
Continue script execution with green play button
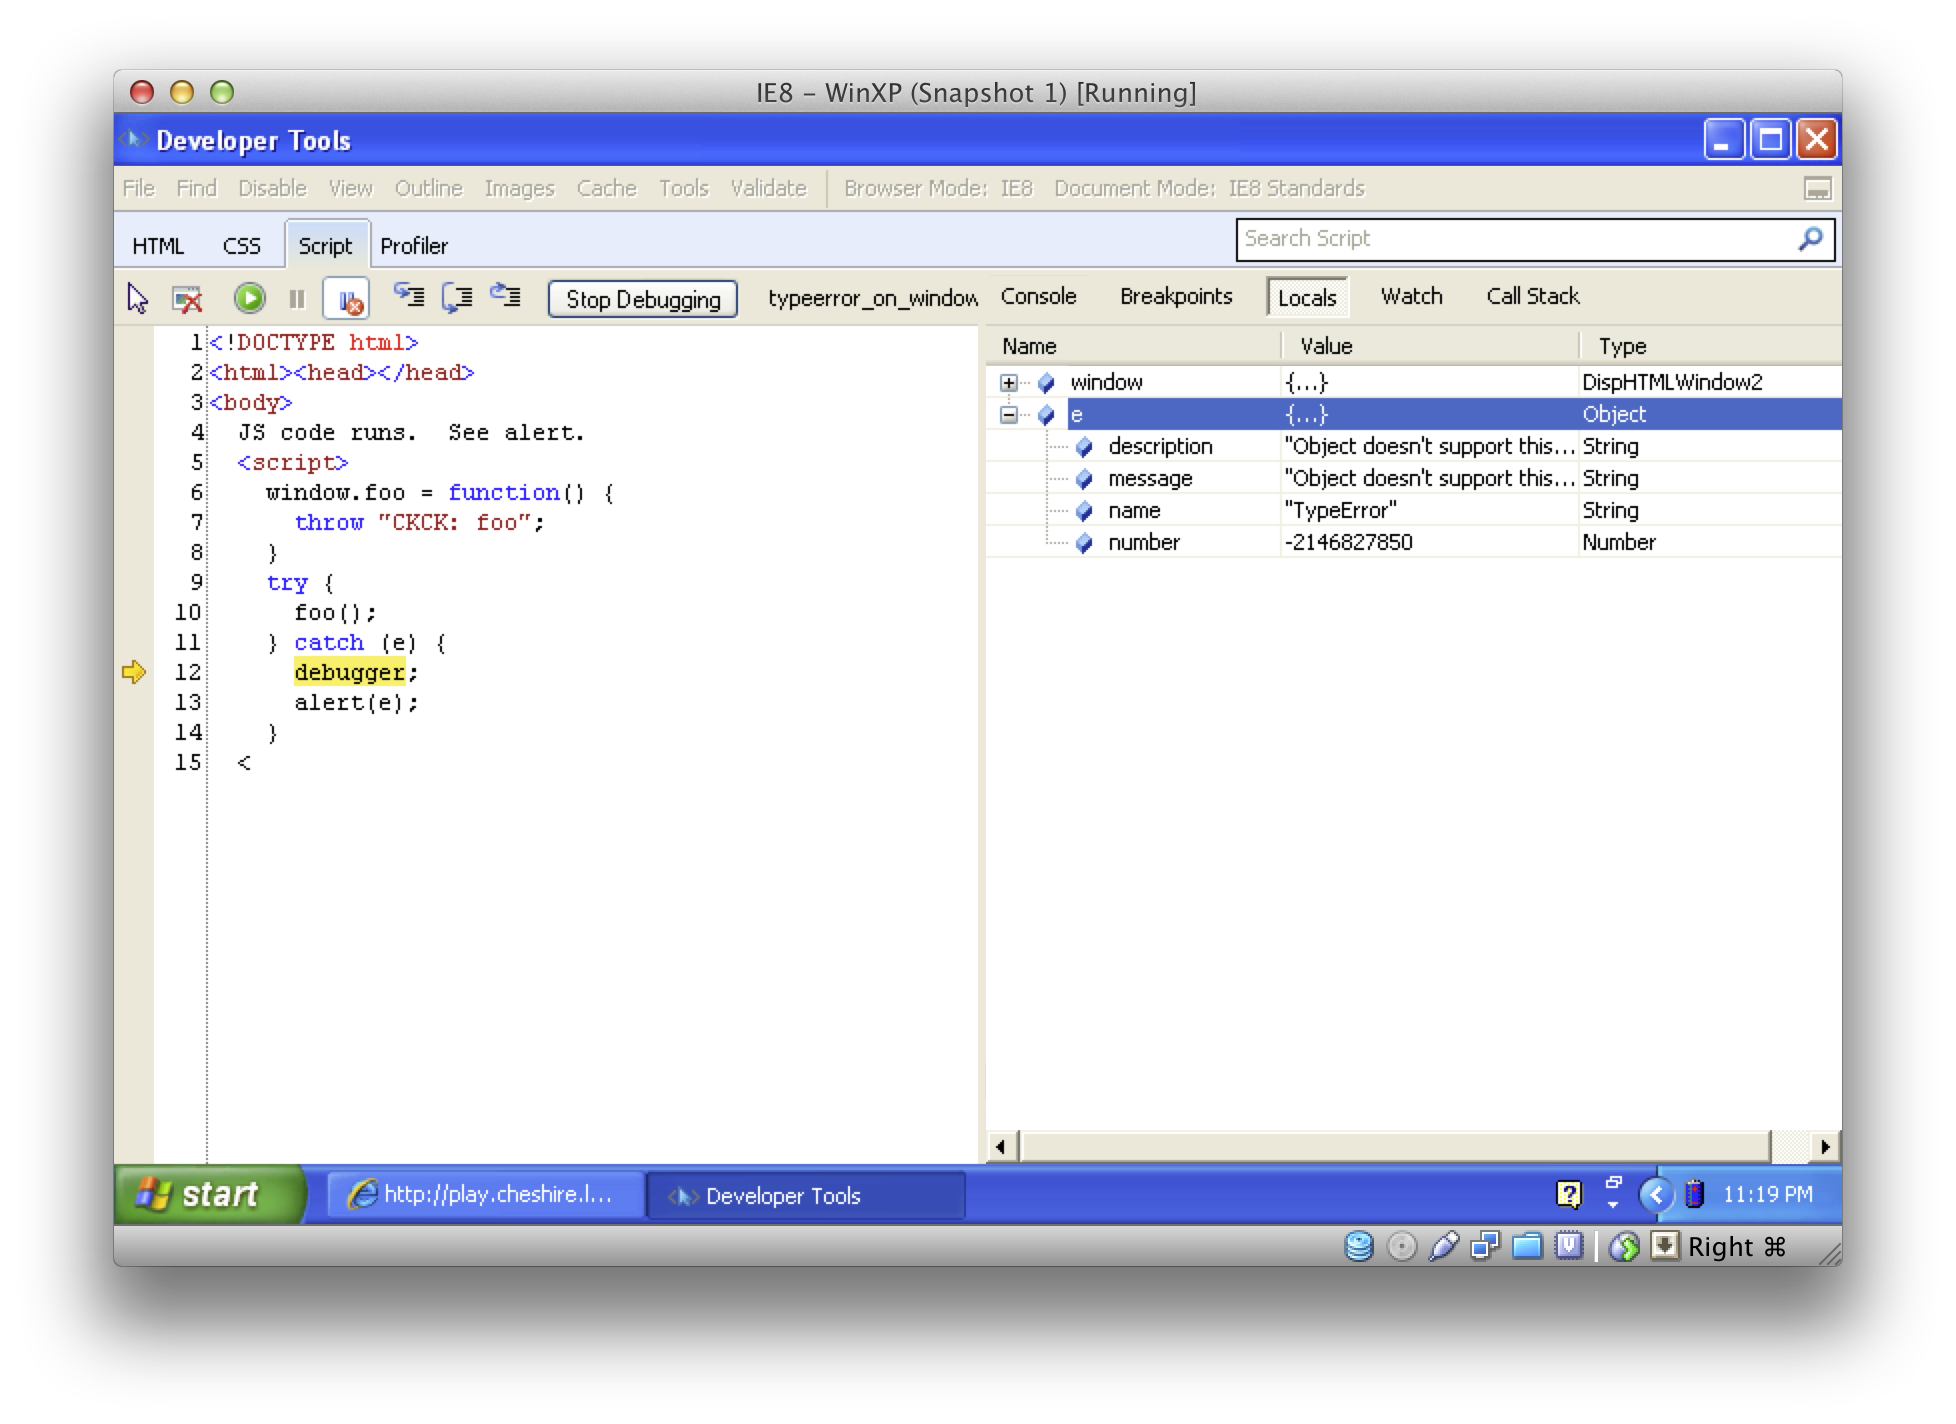tap(249, 298)
